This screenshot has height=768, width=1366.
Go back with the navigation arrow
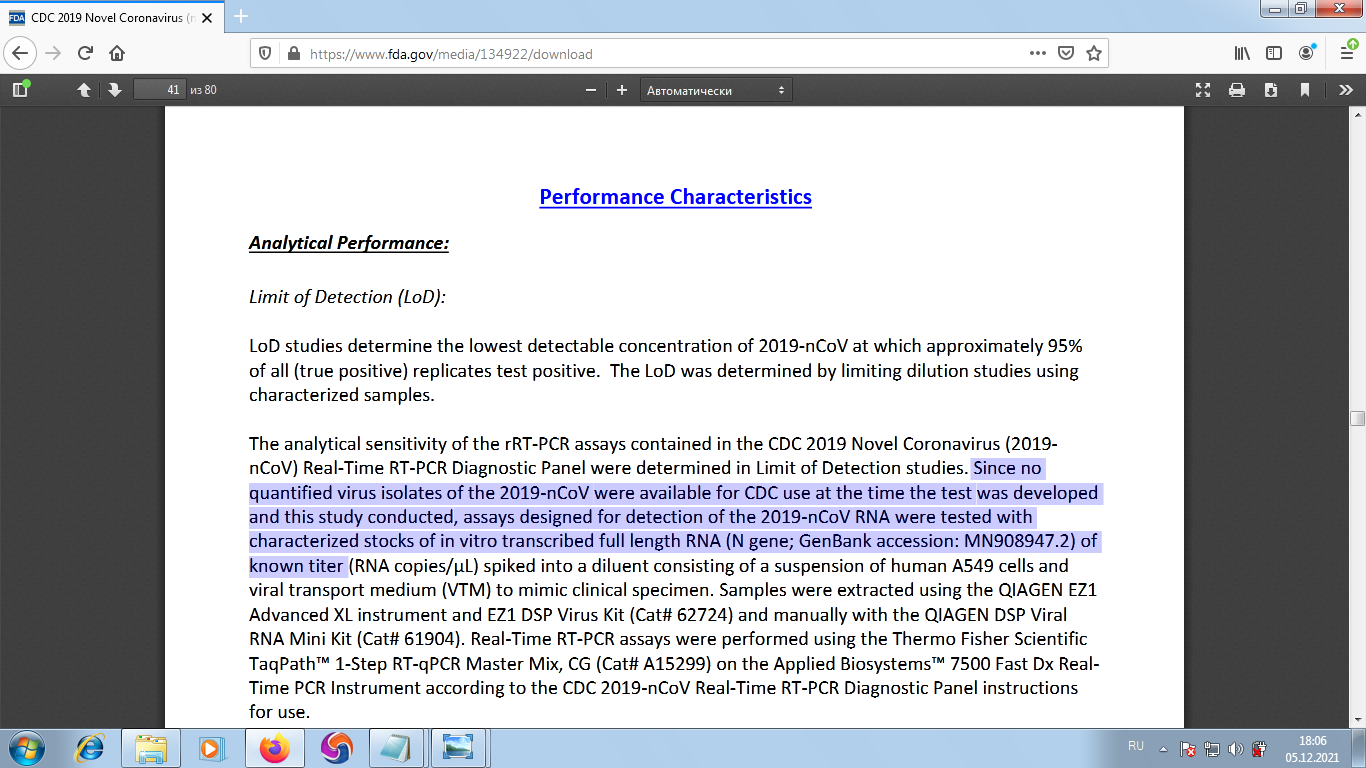coord(18,54)
